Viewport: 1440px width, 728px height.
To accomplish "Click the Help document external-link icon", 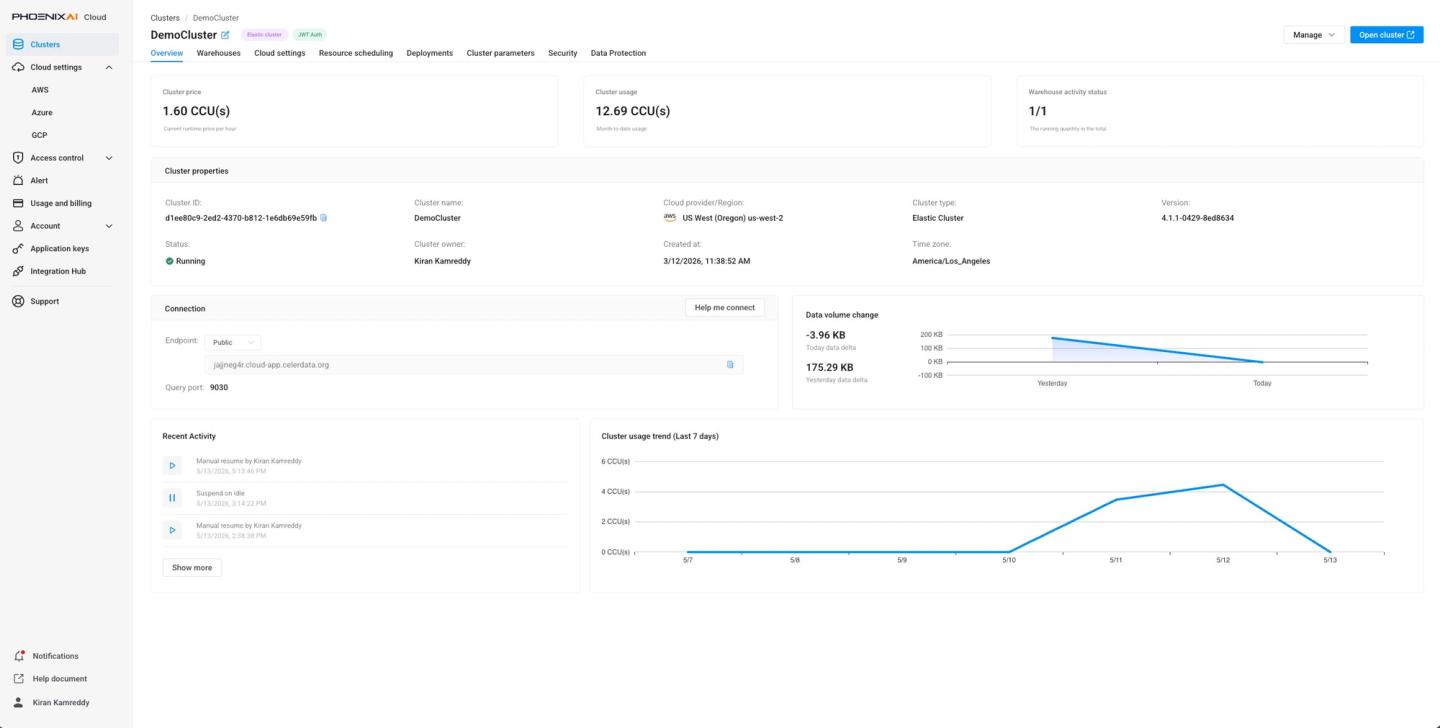I will click(x=18, y=679).
